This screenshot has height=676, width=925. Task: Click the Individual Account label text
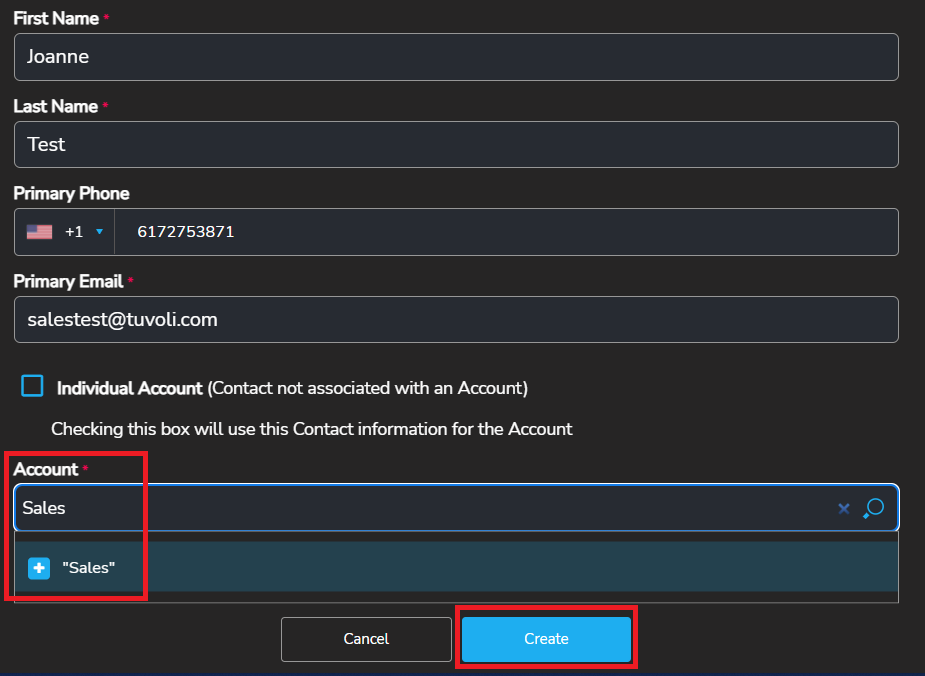coord(130,388)
